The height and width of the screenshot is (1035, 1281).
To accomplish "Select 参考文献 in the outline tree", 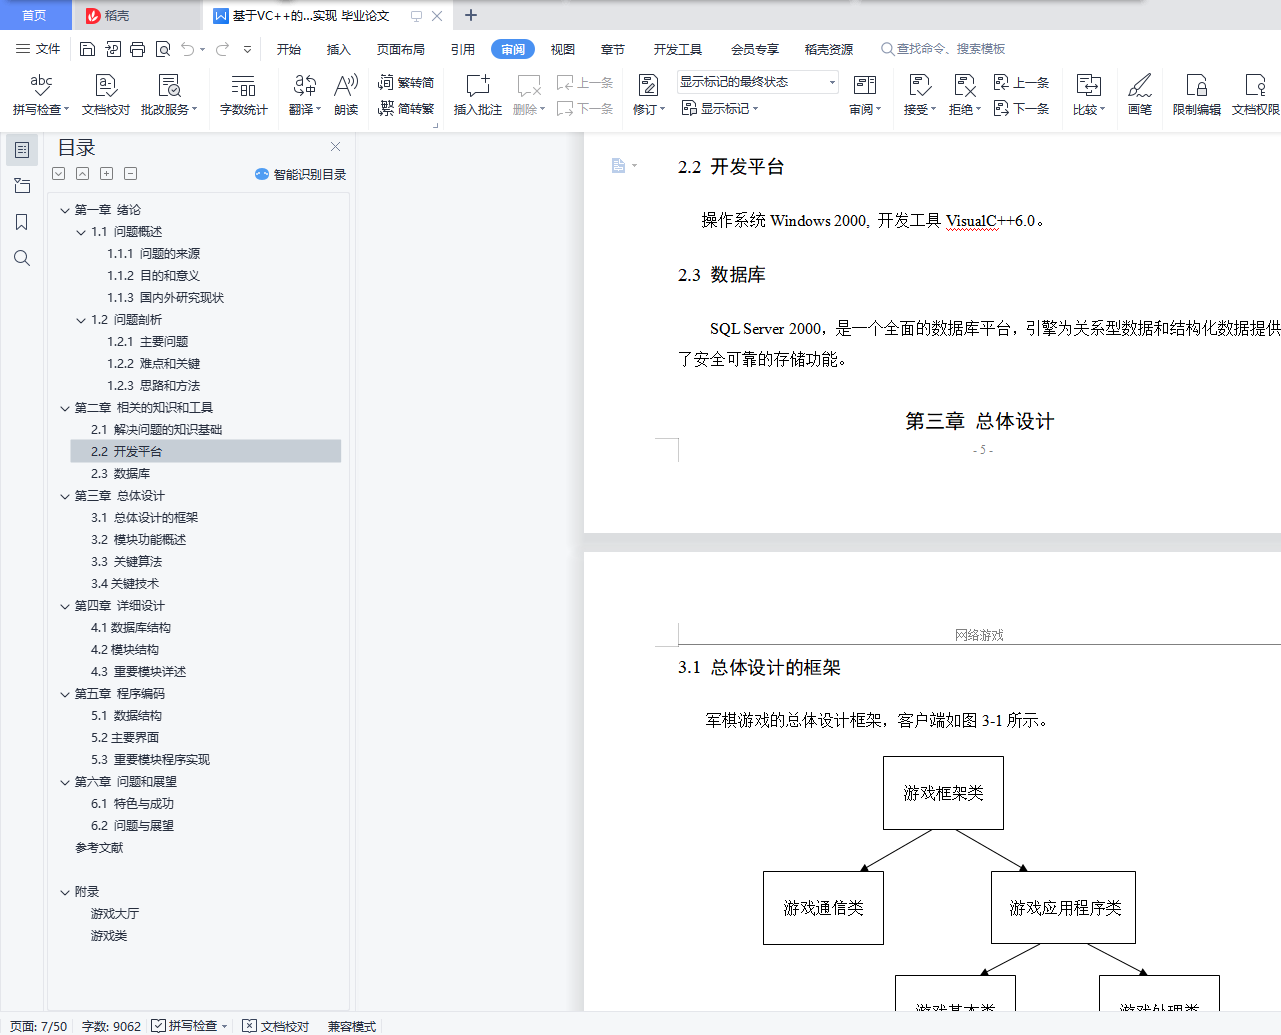I will 99,848.
